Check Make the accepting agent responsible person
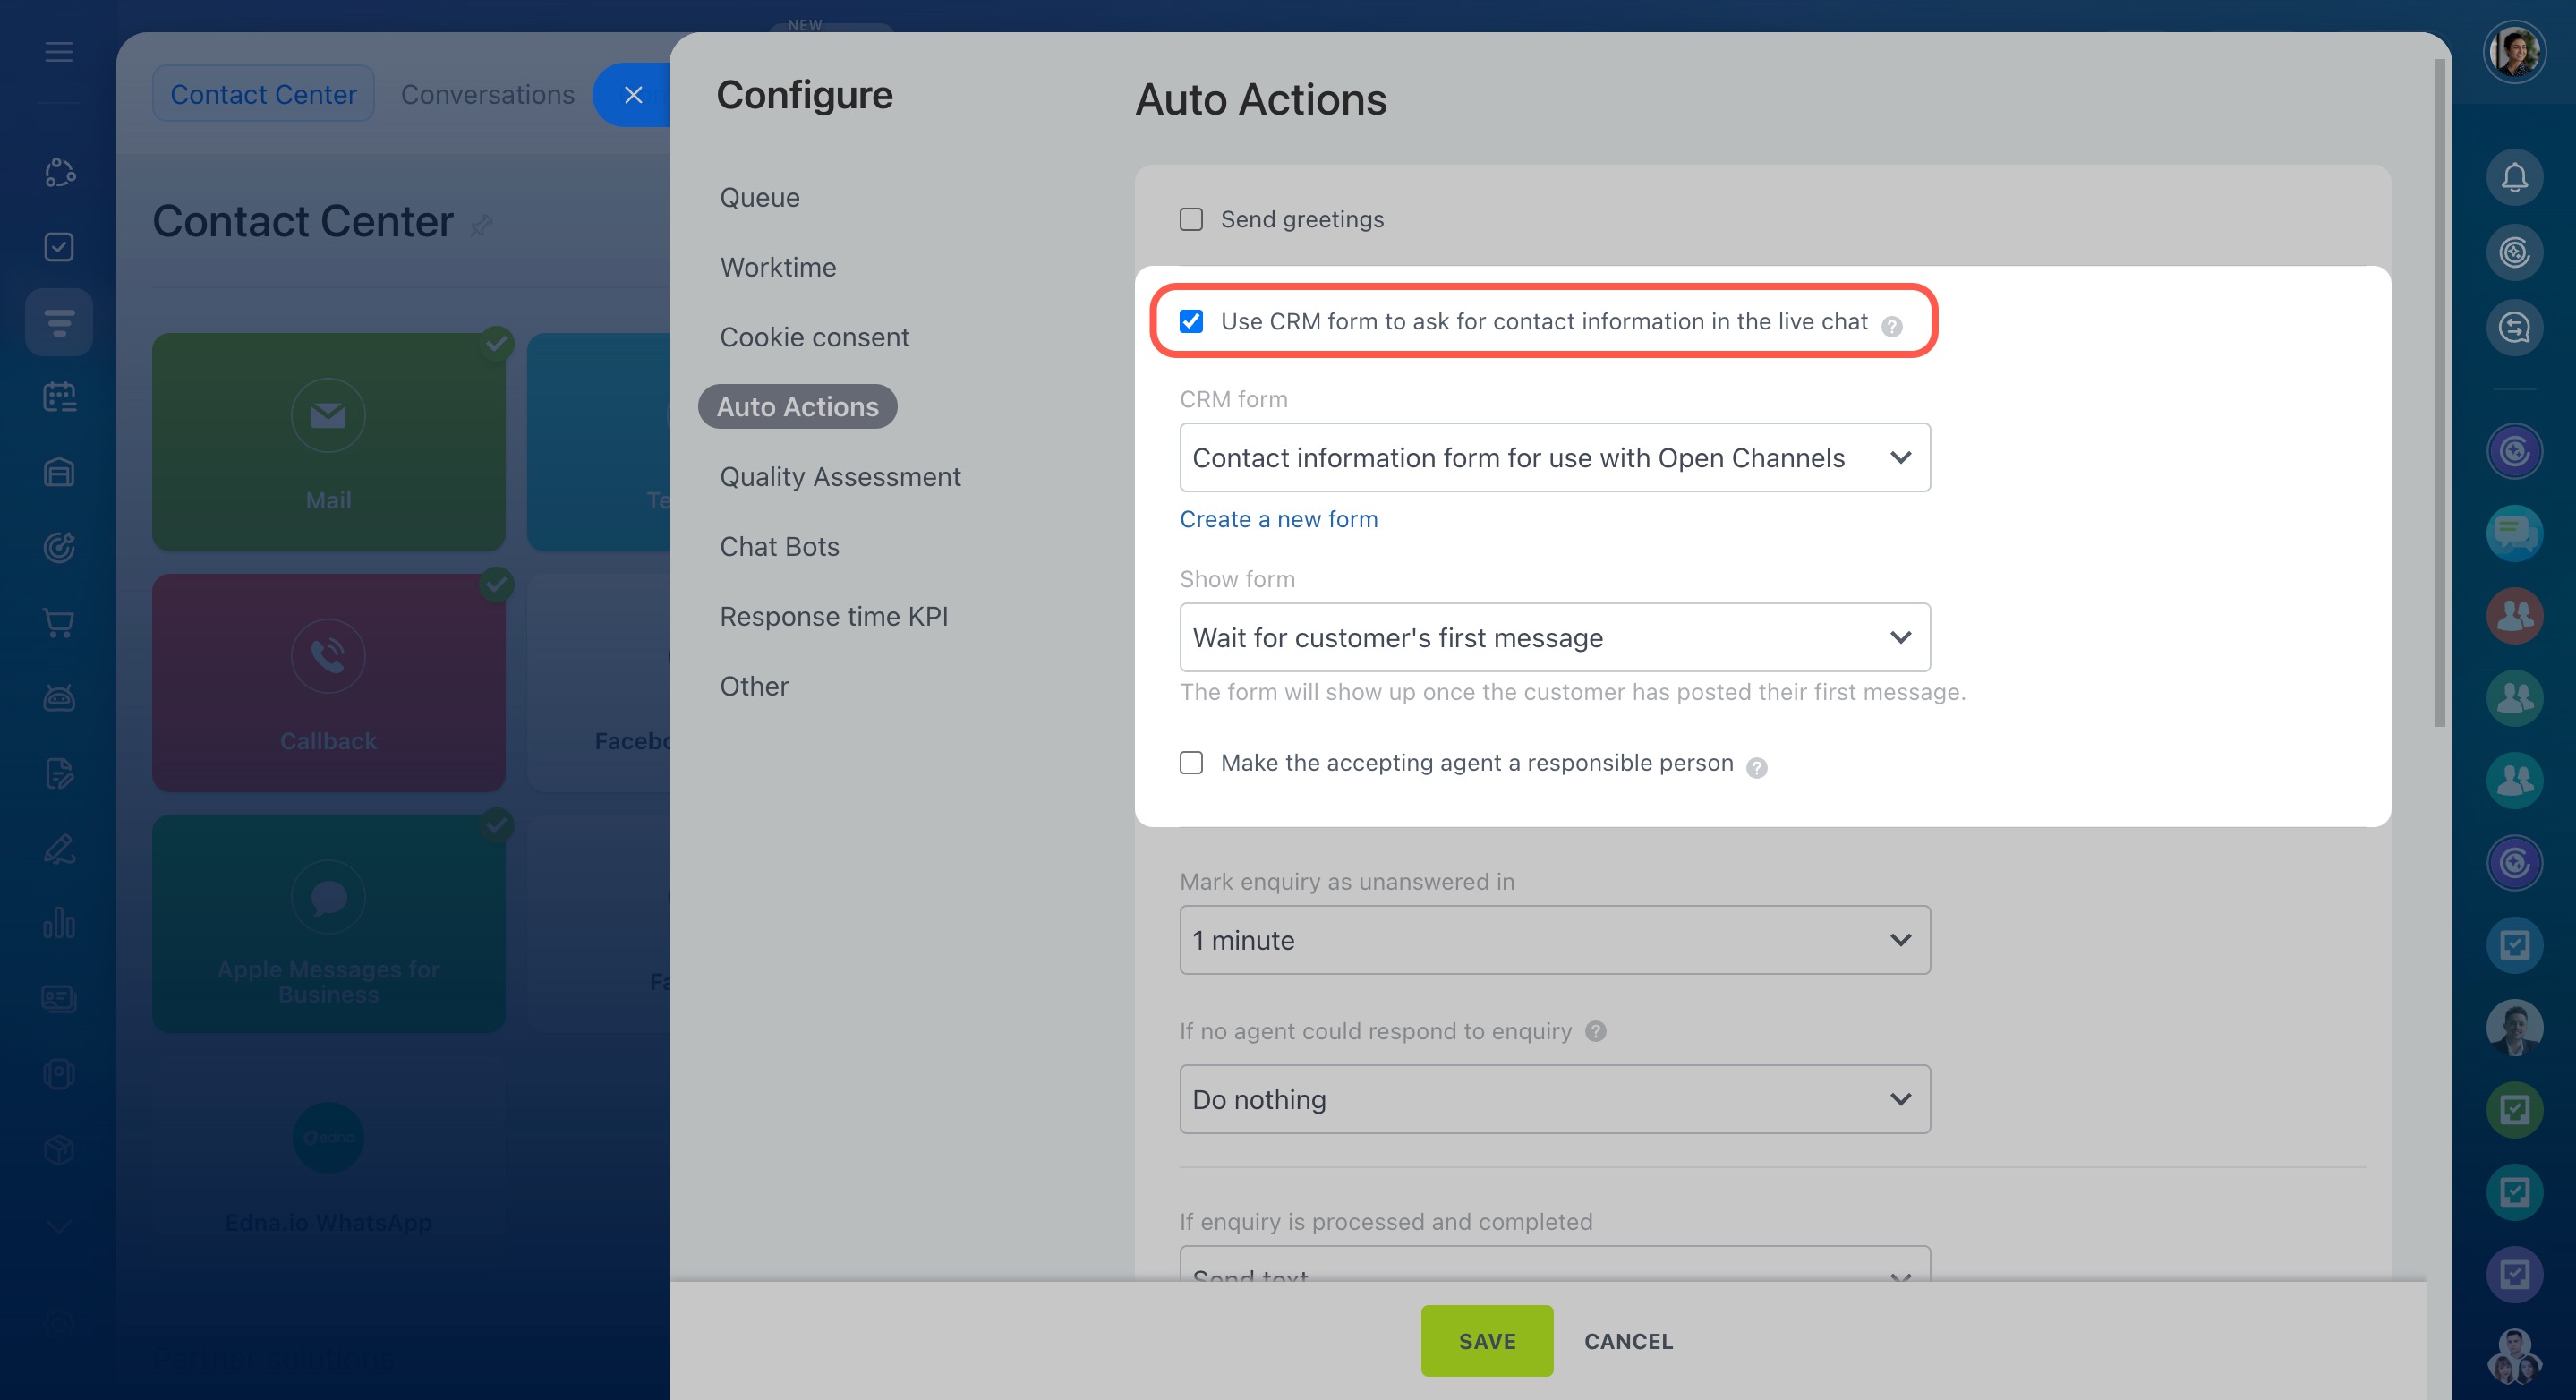 (1190, 763)
